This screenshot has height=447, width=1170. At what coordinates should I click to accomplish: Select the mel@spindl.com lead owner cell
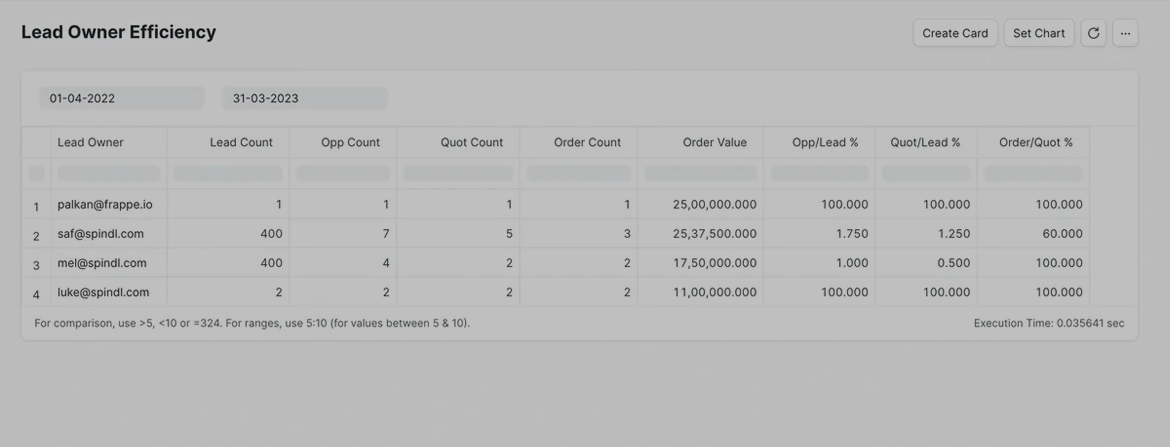coord(102,263)
